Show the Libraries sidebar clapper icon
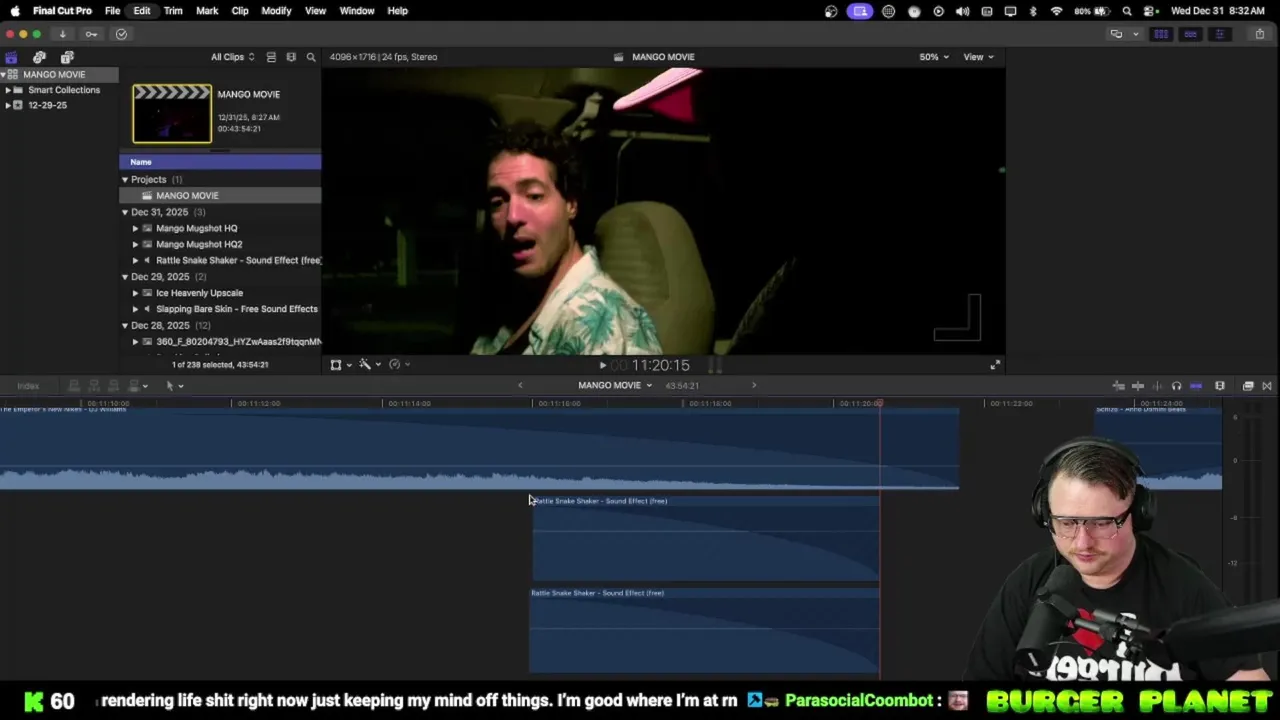 pyautogui.click(x=11, y=57)
